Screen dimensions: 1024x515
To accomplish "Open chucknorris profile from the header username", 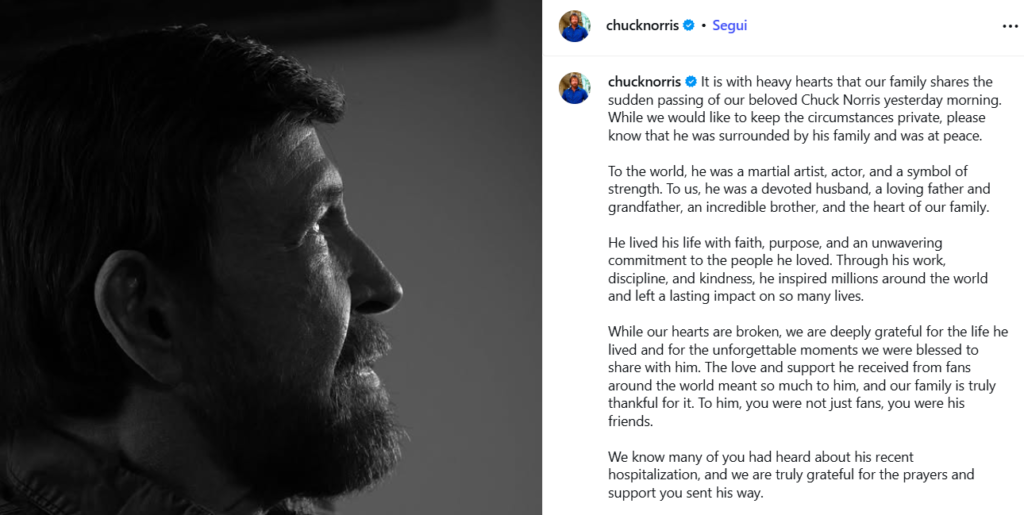I will coord(642,26).
